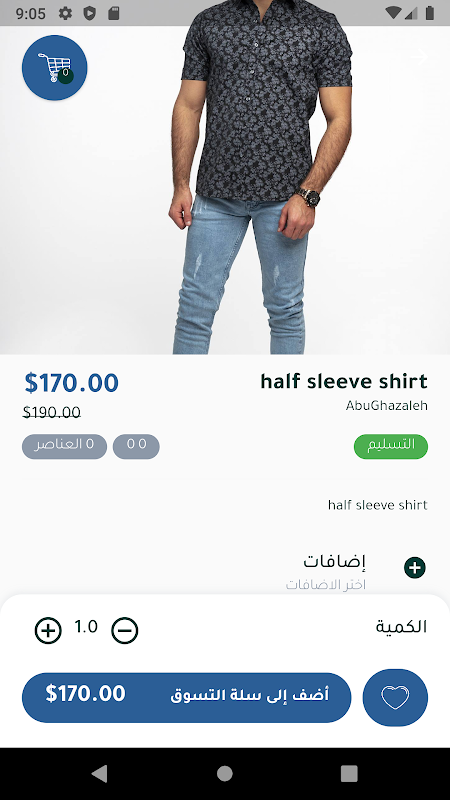Open the shopping cart button
Image resolution: width=450 pixels, height=800 pixels.
pos(55,67)
